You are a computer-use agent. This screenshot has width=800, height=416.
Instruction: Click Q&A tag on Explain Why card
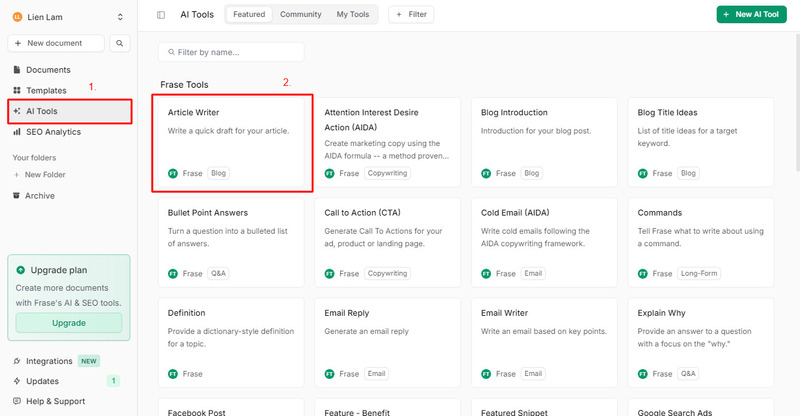(x=688, y=374)
